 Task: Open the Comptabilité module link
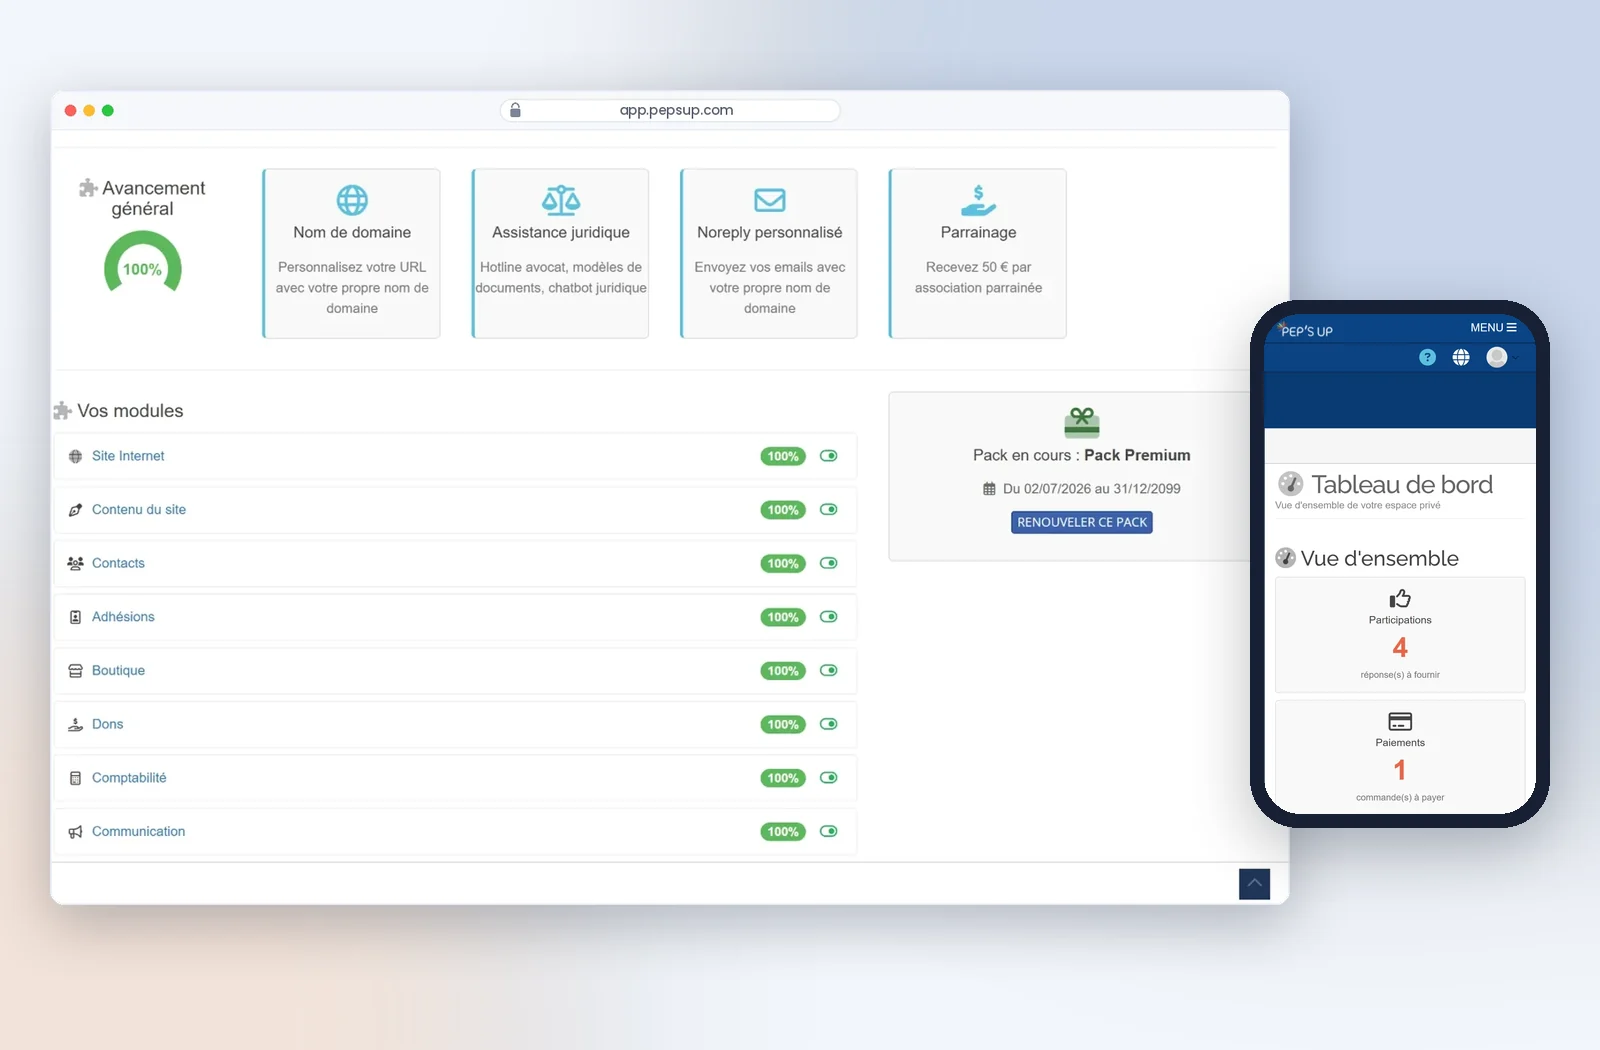(129, 778)
